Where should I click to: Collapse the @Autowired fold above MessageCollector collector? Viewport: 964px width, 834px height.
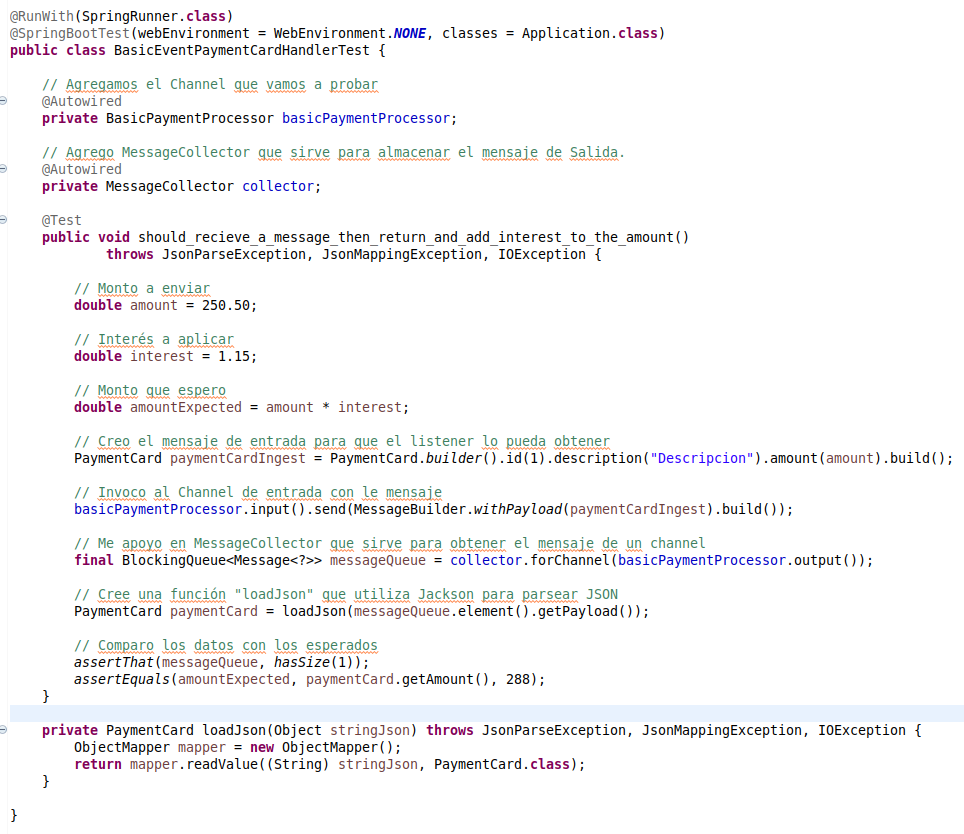pos(3,168)
